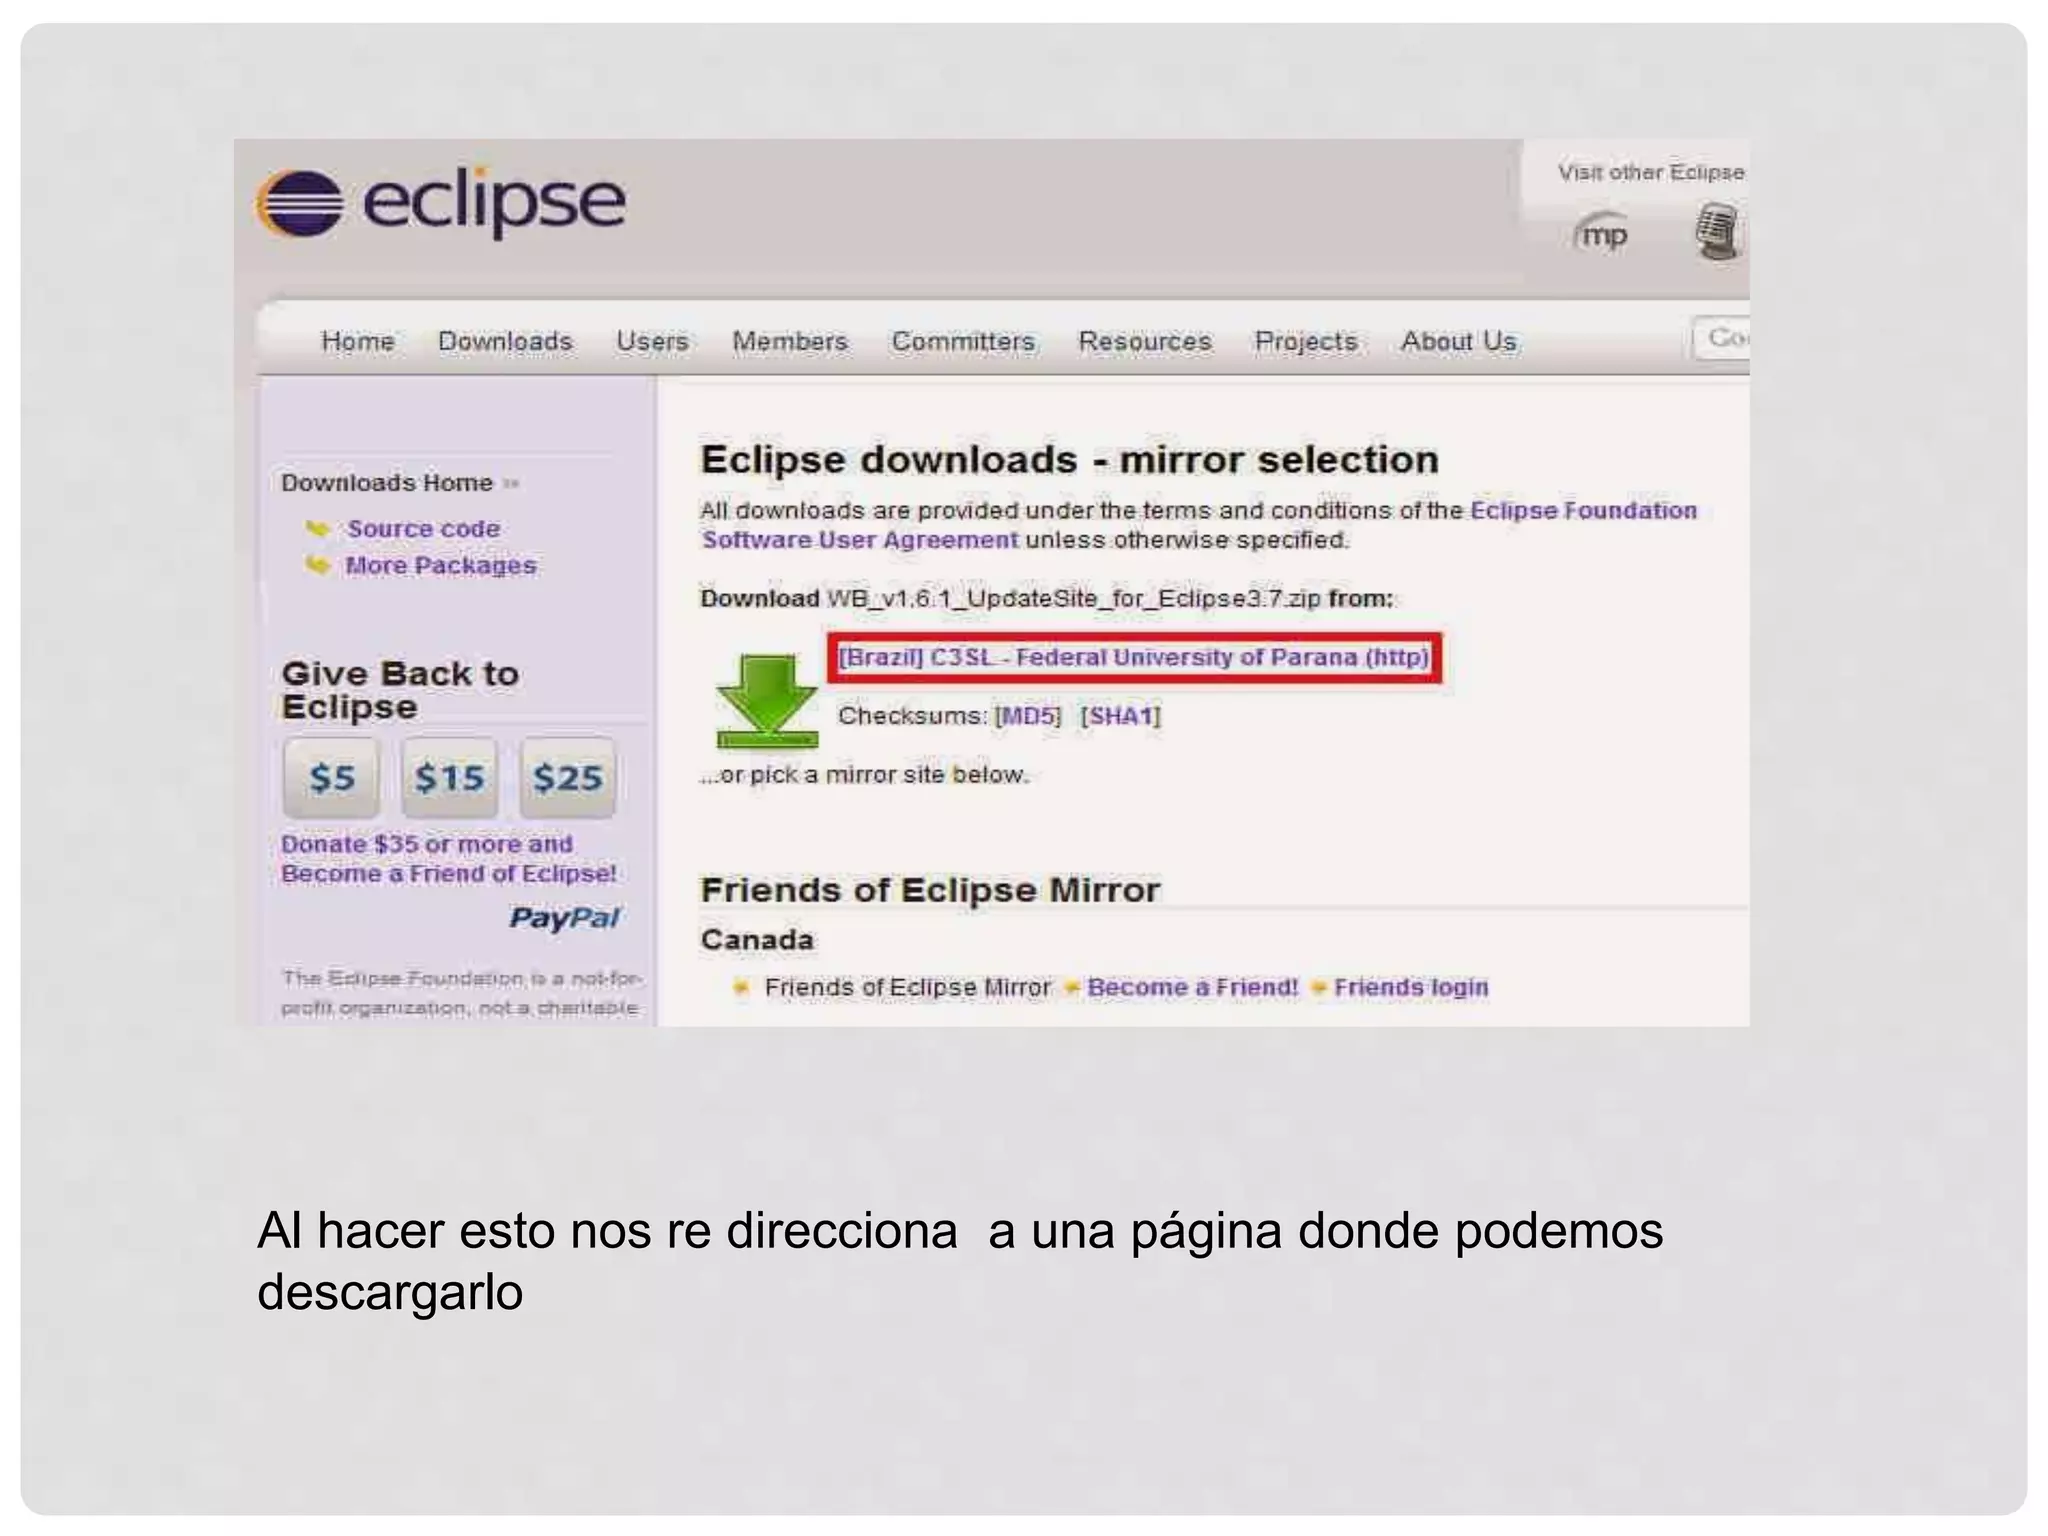Follow the More Packages link

click(441, 565)
